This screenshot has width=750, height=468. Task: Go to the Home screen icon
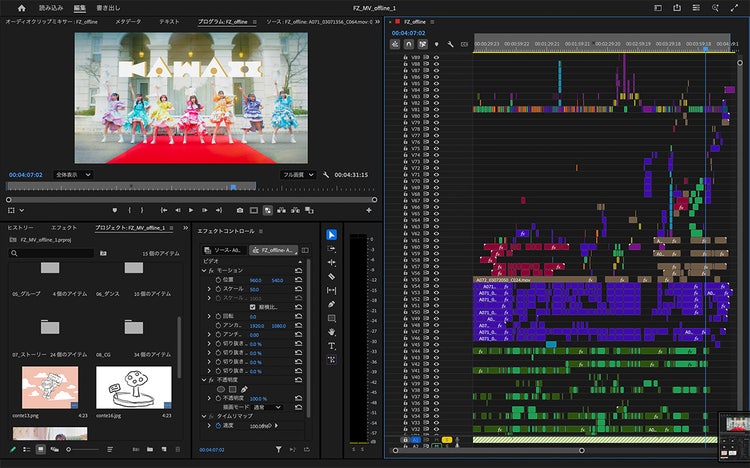[21, 8]
